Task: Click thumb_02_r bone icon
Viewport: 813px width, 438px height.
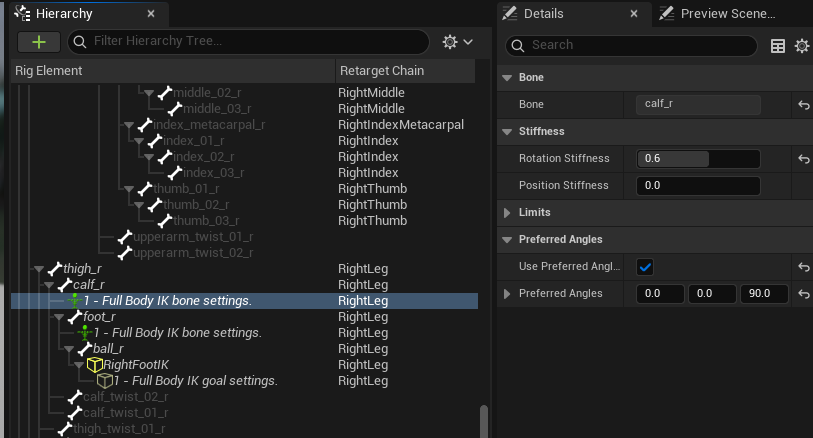Action: (x=155, y=205)
